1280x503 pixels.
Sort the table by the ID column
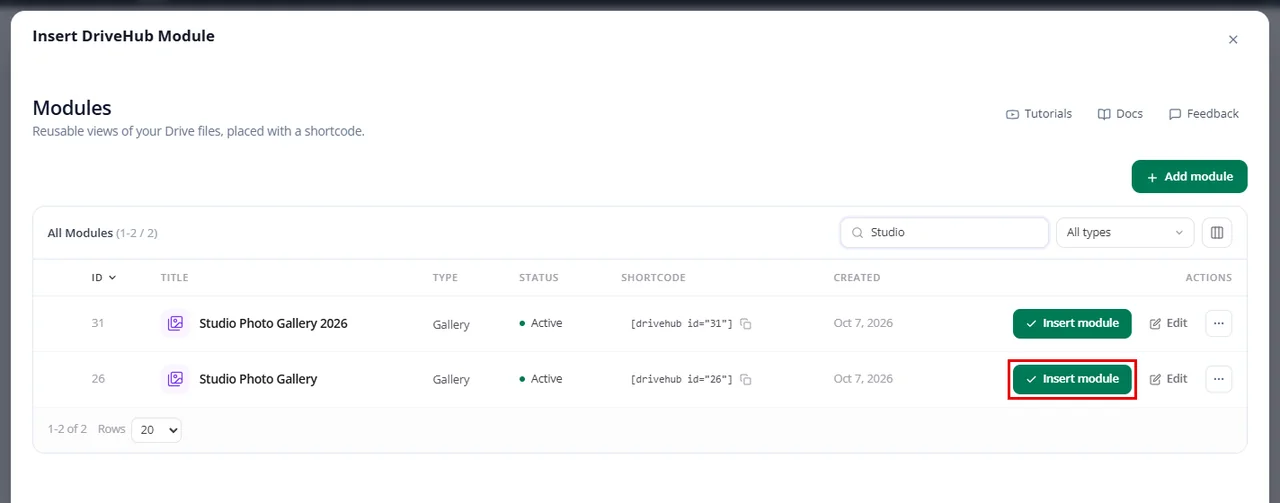tap(104, 277)
